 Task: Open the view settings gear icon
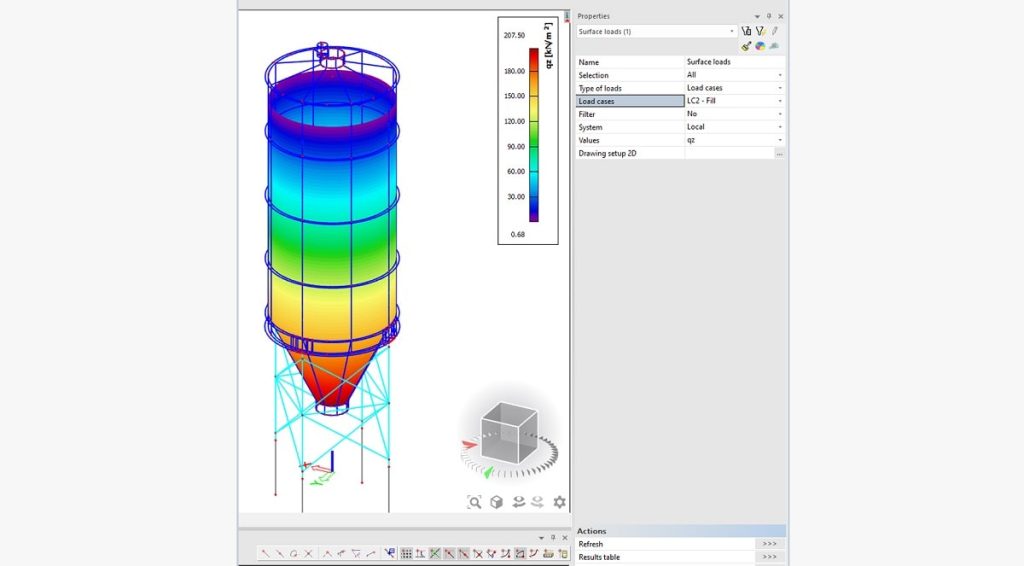(x=560, y=502)
